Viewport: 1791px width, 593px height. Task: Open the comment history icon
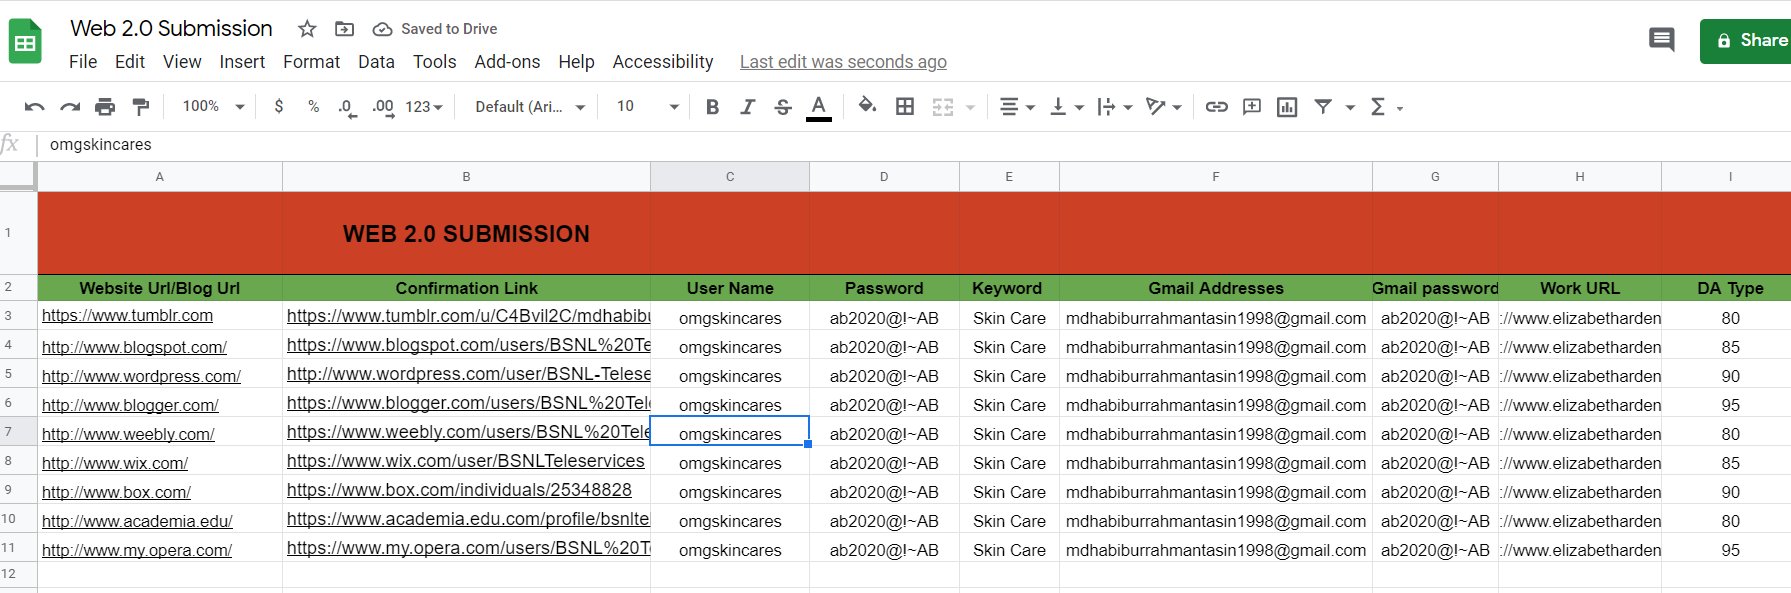tap(1661, 40)
